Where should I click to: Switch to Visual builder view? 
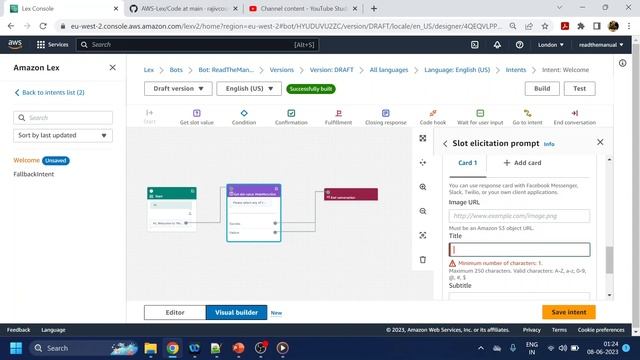click(236, 312)
